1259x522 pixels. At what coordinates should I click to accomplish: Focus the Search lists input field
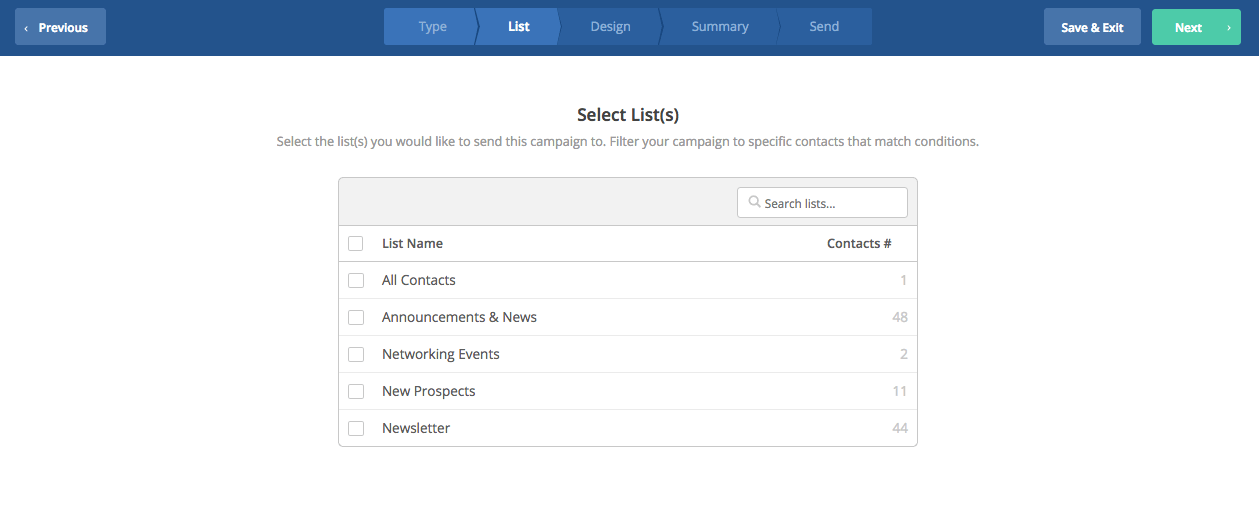(822, 203)
